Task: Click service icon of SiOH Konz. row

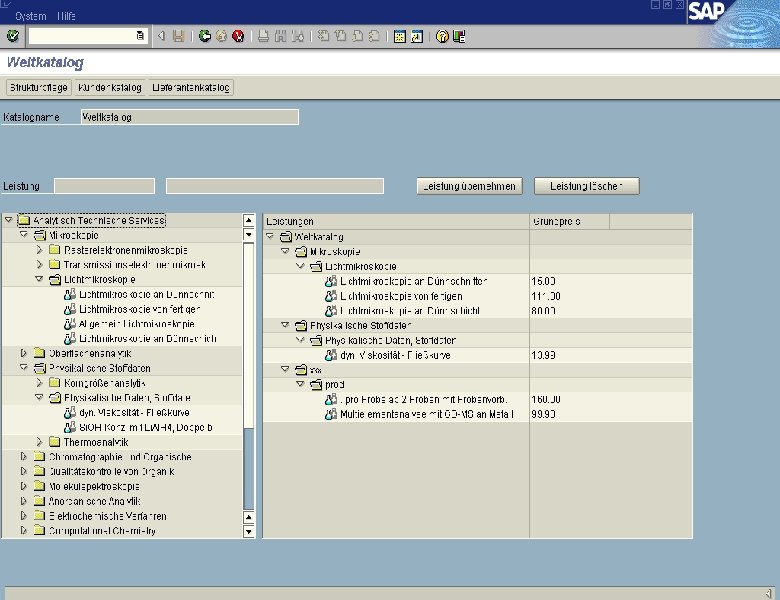Action: tap(70, 427)
